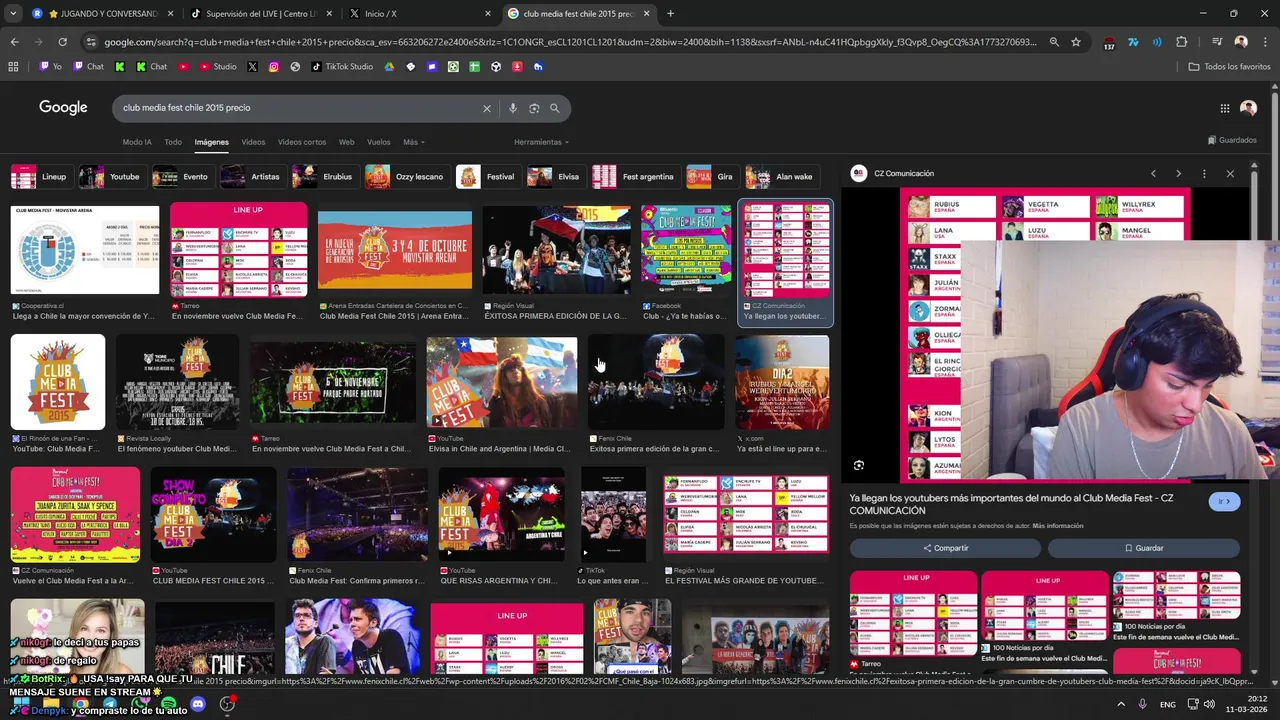Open the Chrome profile avatar
This screenshot has width=1280, height=720.
(1241, 42)
